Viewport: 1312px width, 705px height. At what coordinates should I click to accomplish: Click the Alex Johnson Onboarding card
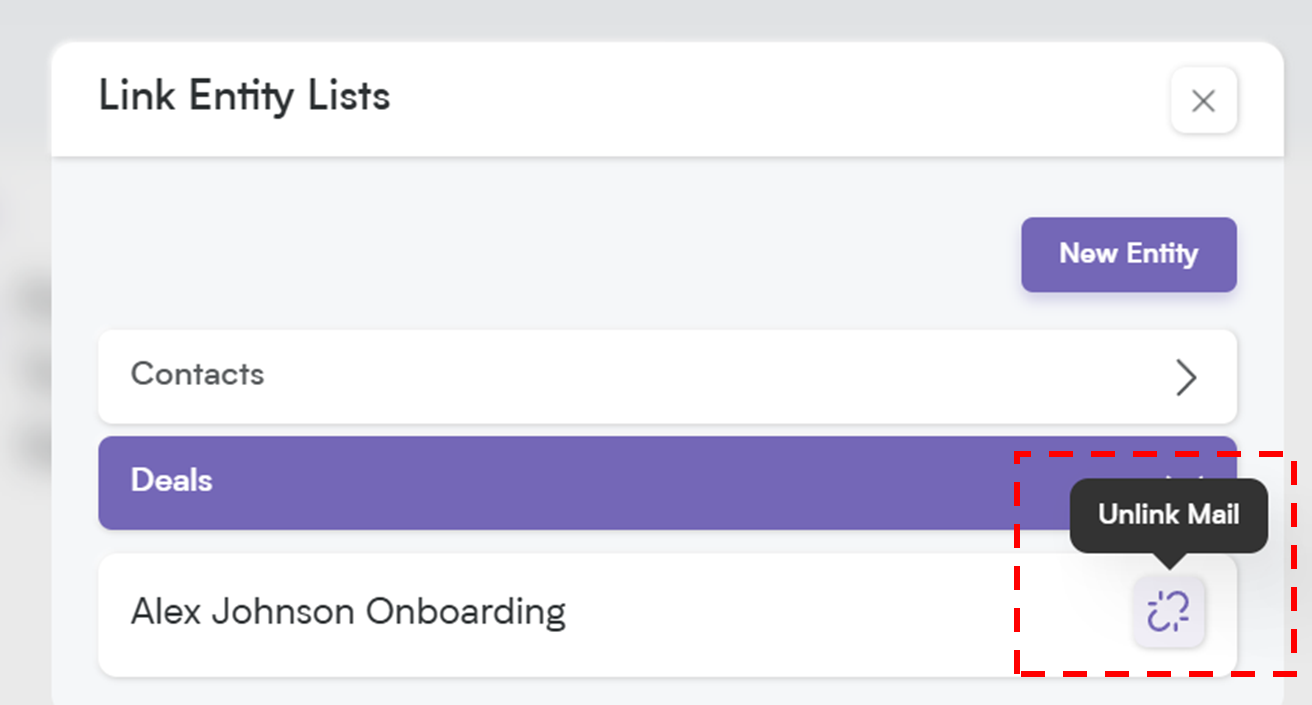tap(667, 615)
